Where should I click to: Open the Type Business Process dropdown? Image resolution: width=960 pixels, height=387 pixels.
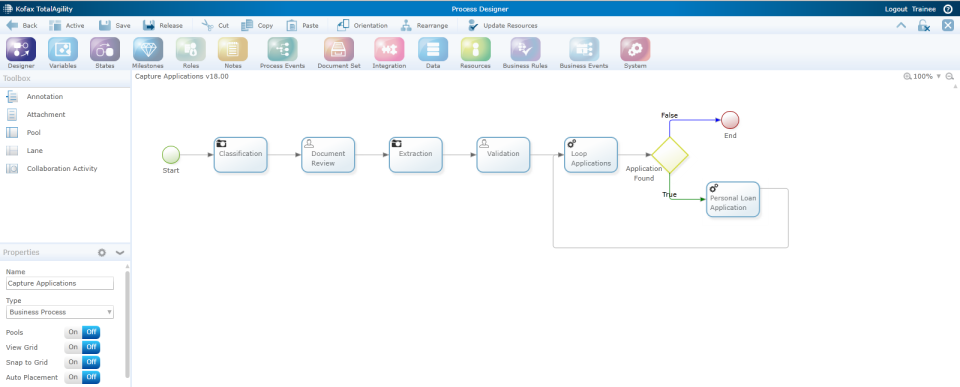point(60,312)
